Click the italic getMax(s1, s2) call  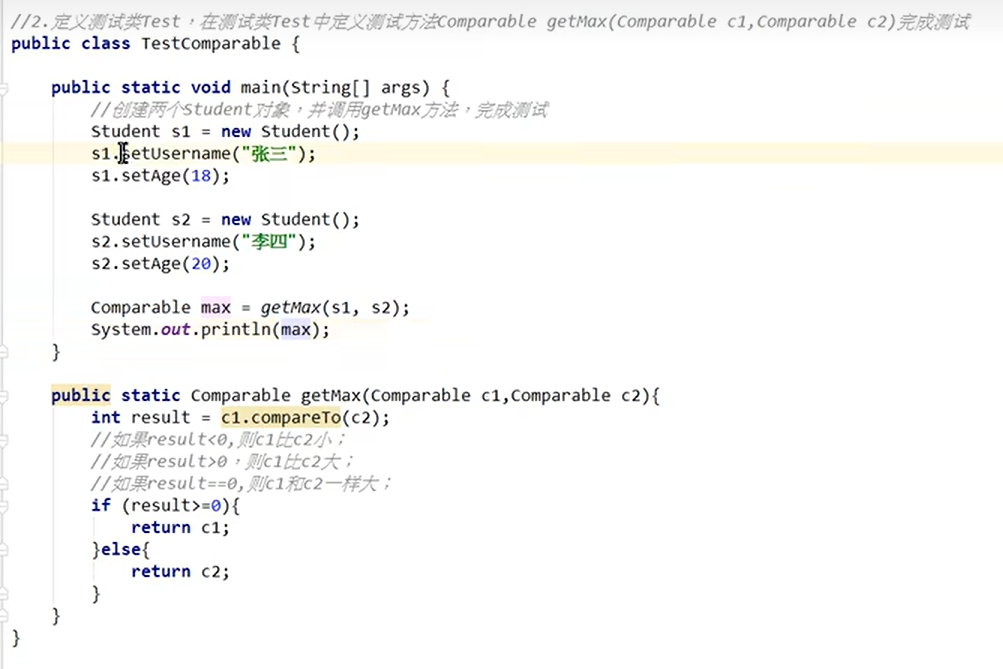tap(334, 308)
